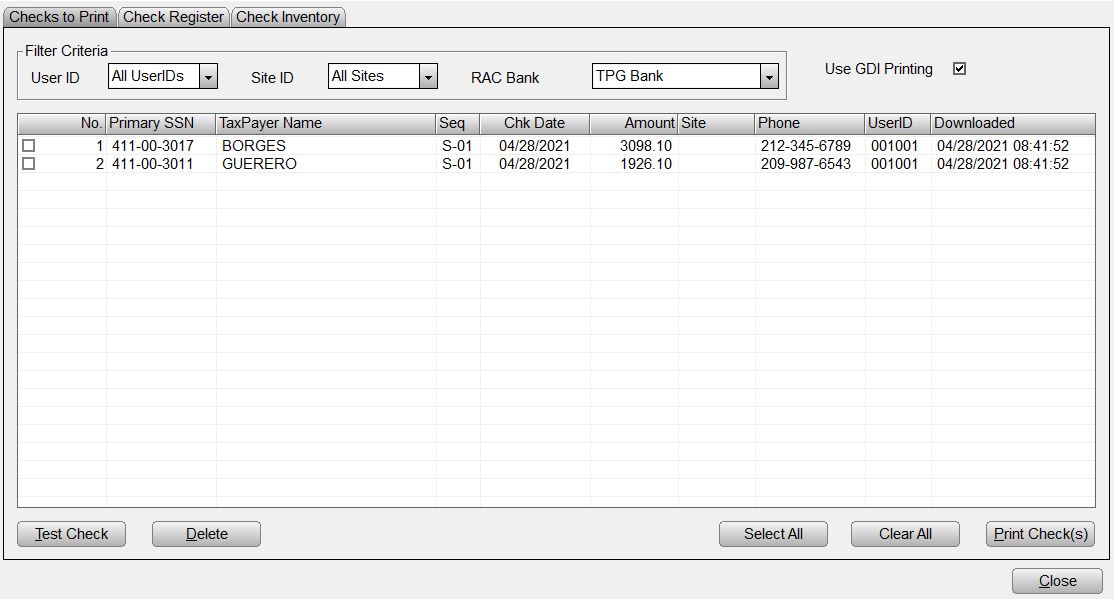The width and height of the screenshot is (1114, 599).
Task: Click the Test Check button
Action: [x=71, y=534]
